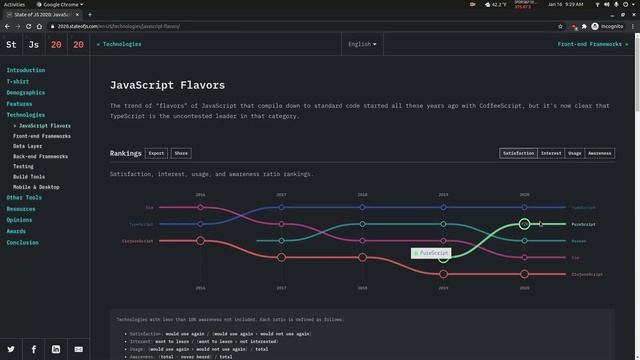Open Technologies in the sidebar
Screen dimensions: 640x360
coord(26,115)
